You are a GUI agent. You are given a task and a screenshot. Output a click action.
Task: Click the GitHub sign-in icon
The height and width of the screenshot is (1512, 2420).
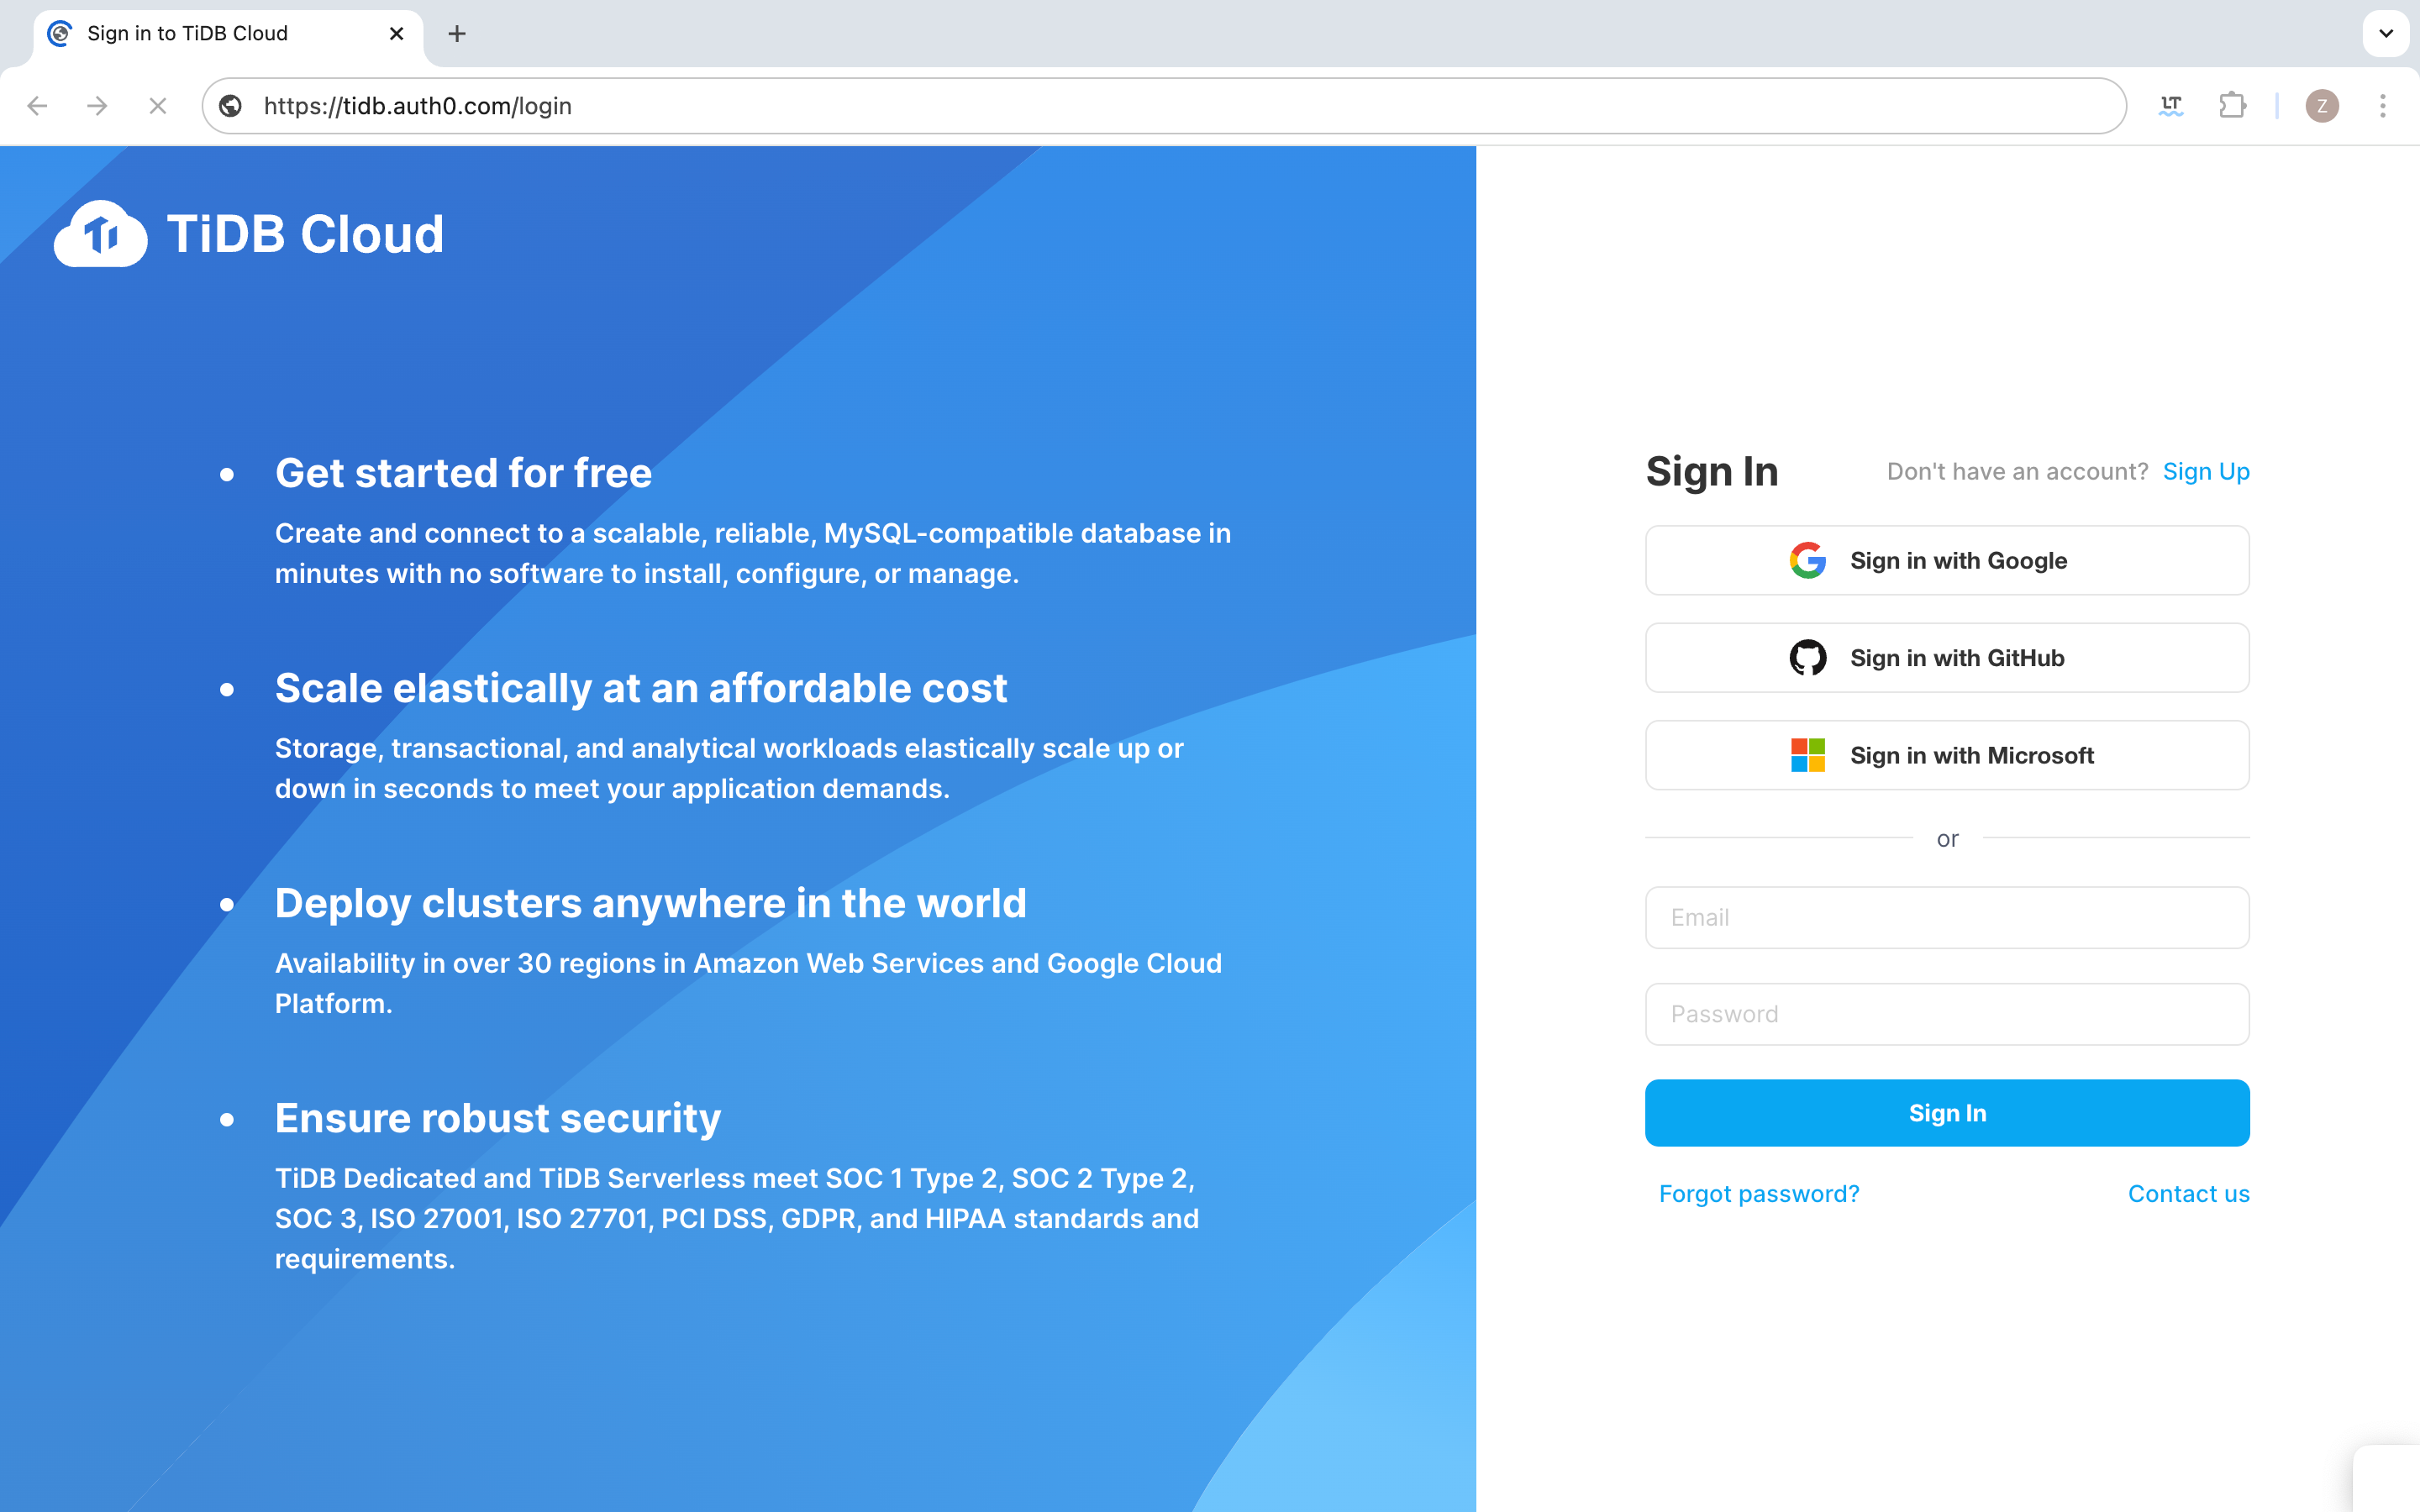coord(1810,657)
